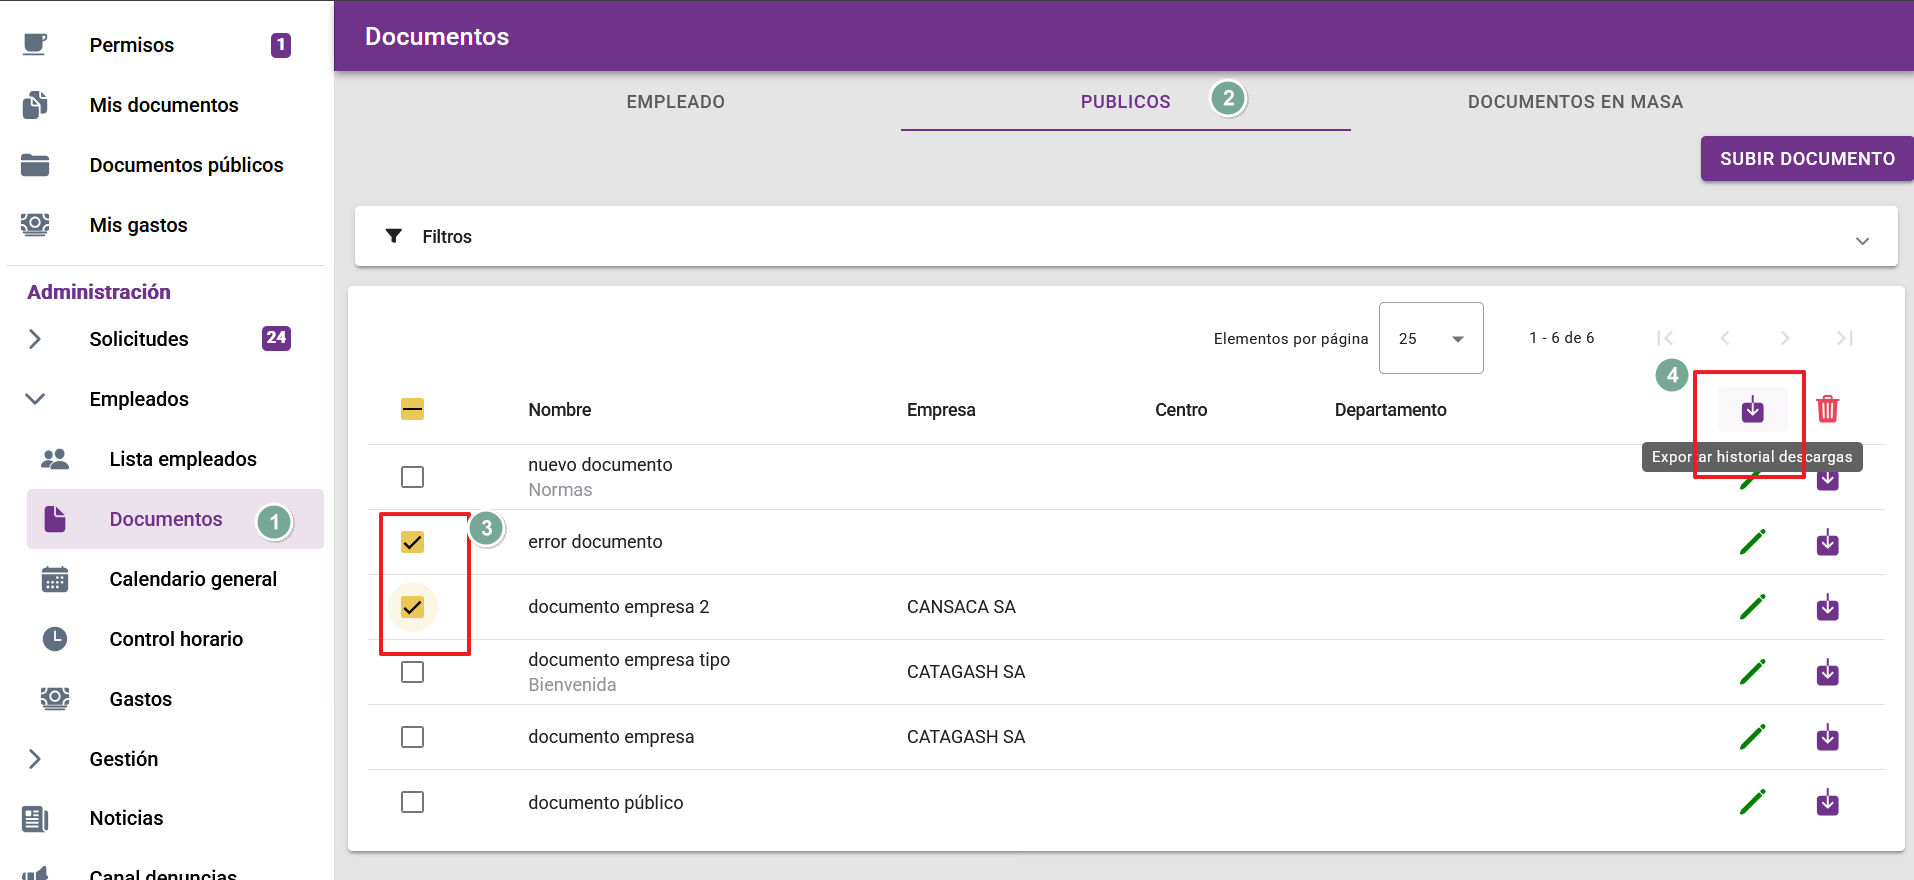The height and width of the screenshot is (880, 1914).
Task: Open the items per page dropdown
Action: (1430, 339)
